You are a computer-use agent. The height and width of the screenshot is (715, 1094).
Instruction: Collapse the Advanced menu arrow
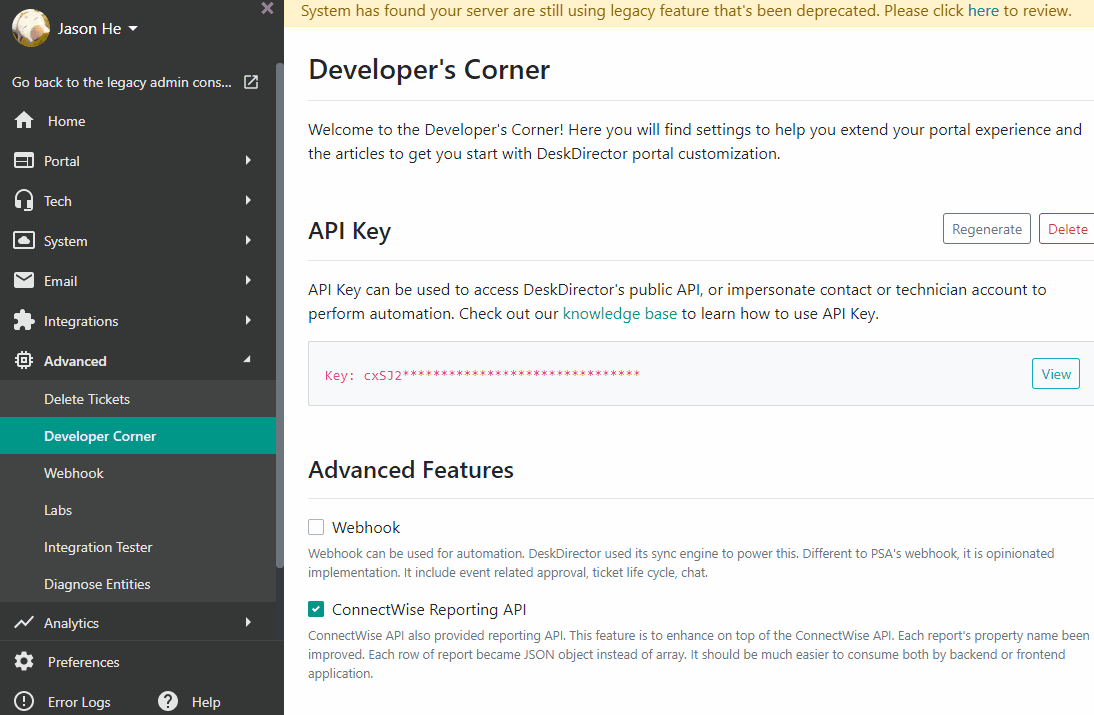coord(248,359)
